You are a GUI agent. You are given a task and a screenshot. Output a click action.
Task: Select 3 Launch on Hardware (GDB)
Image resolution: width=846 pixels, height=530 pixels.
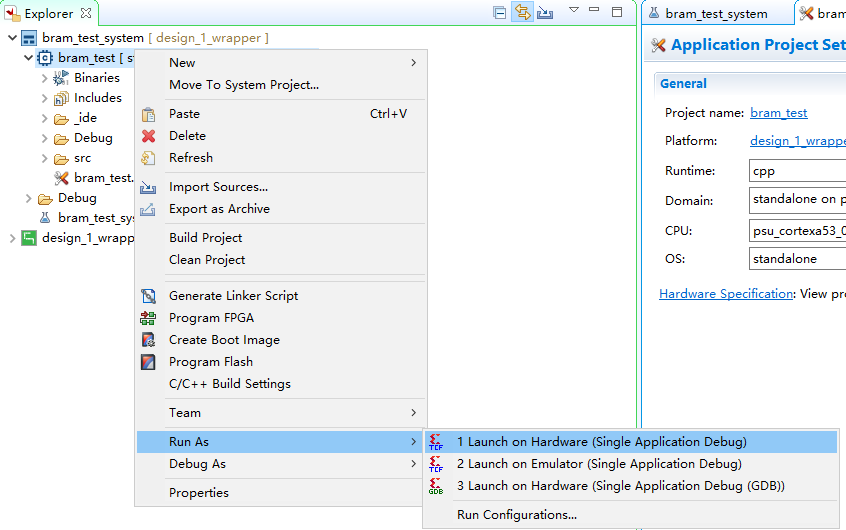(631, 486)
